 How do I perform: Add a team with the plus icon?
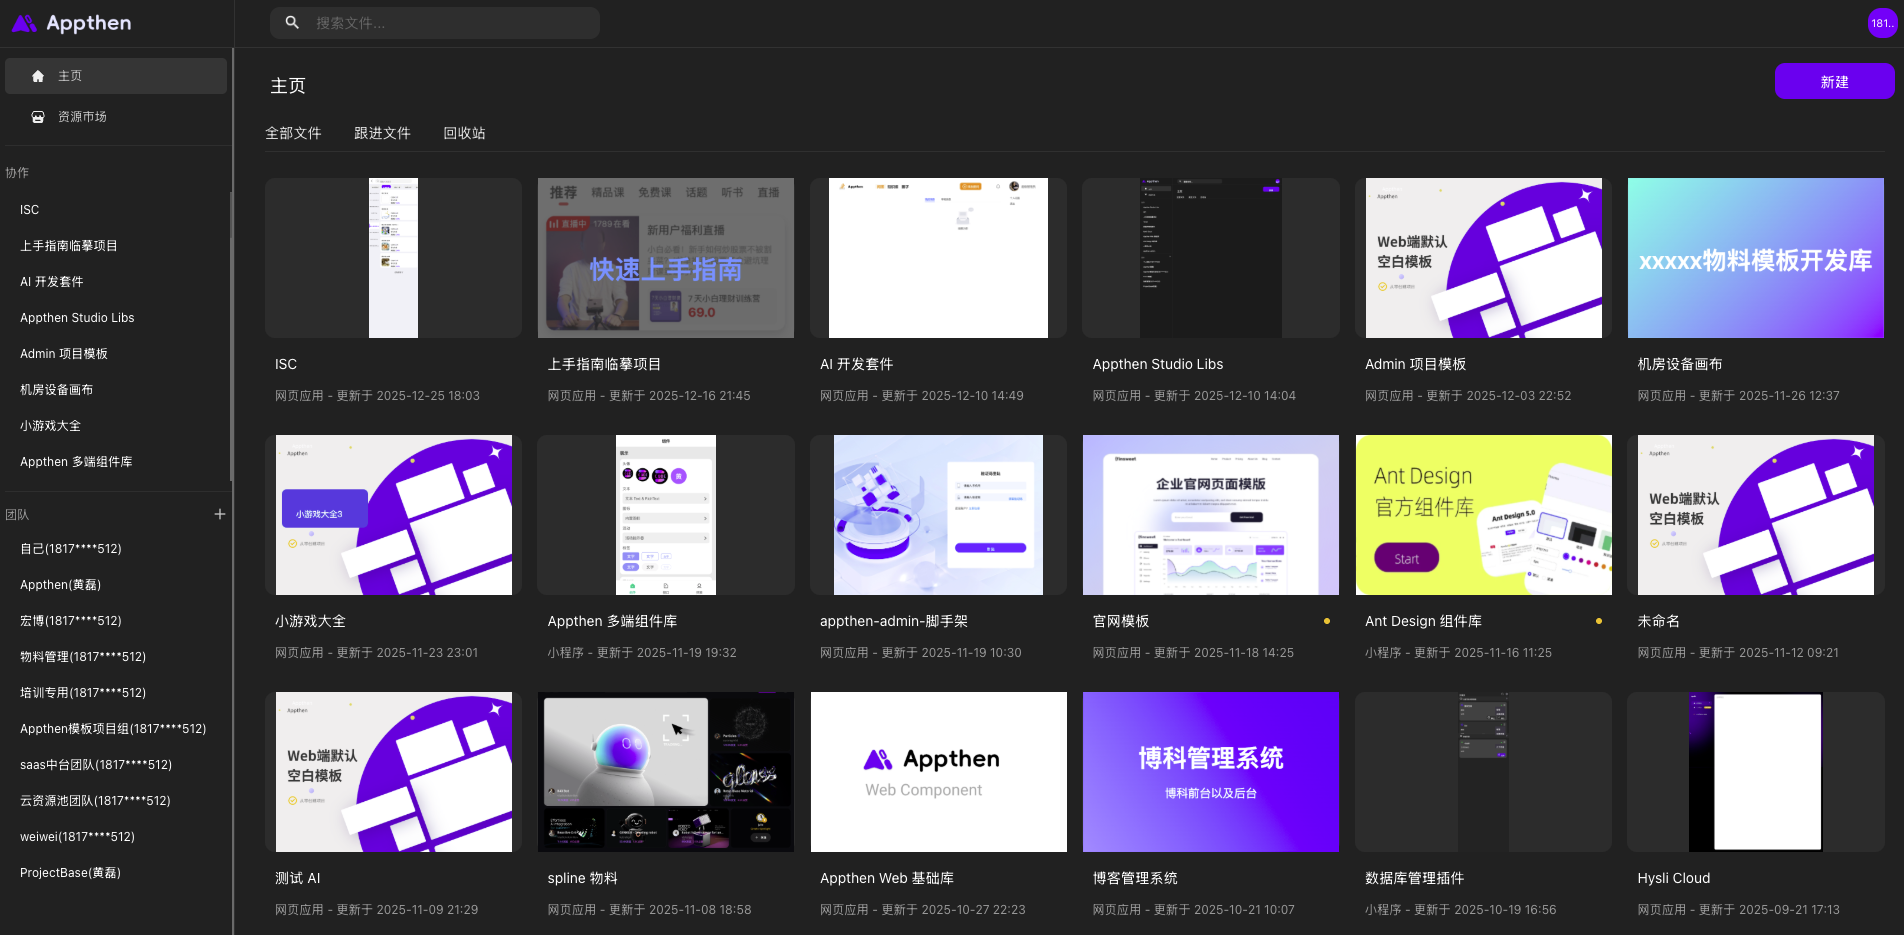coord(220,514)
